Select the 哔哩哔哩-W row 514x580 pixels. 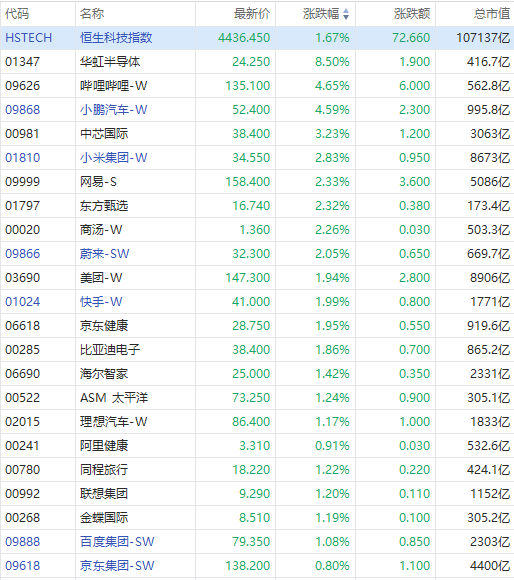tap(257, 86)
